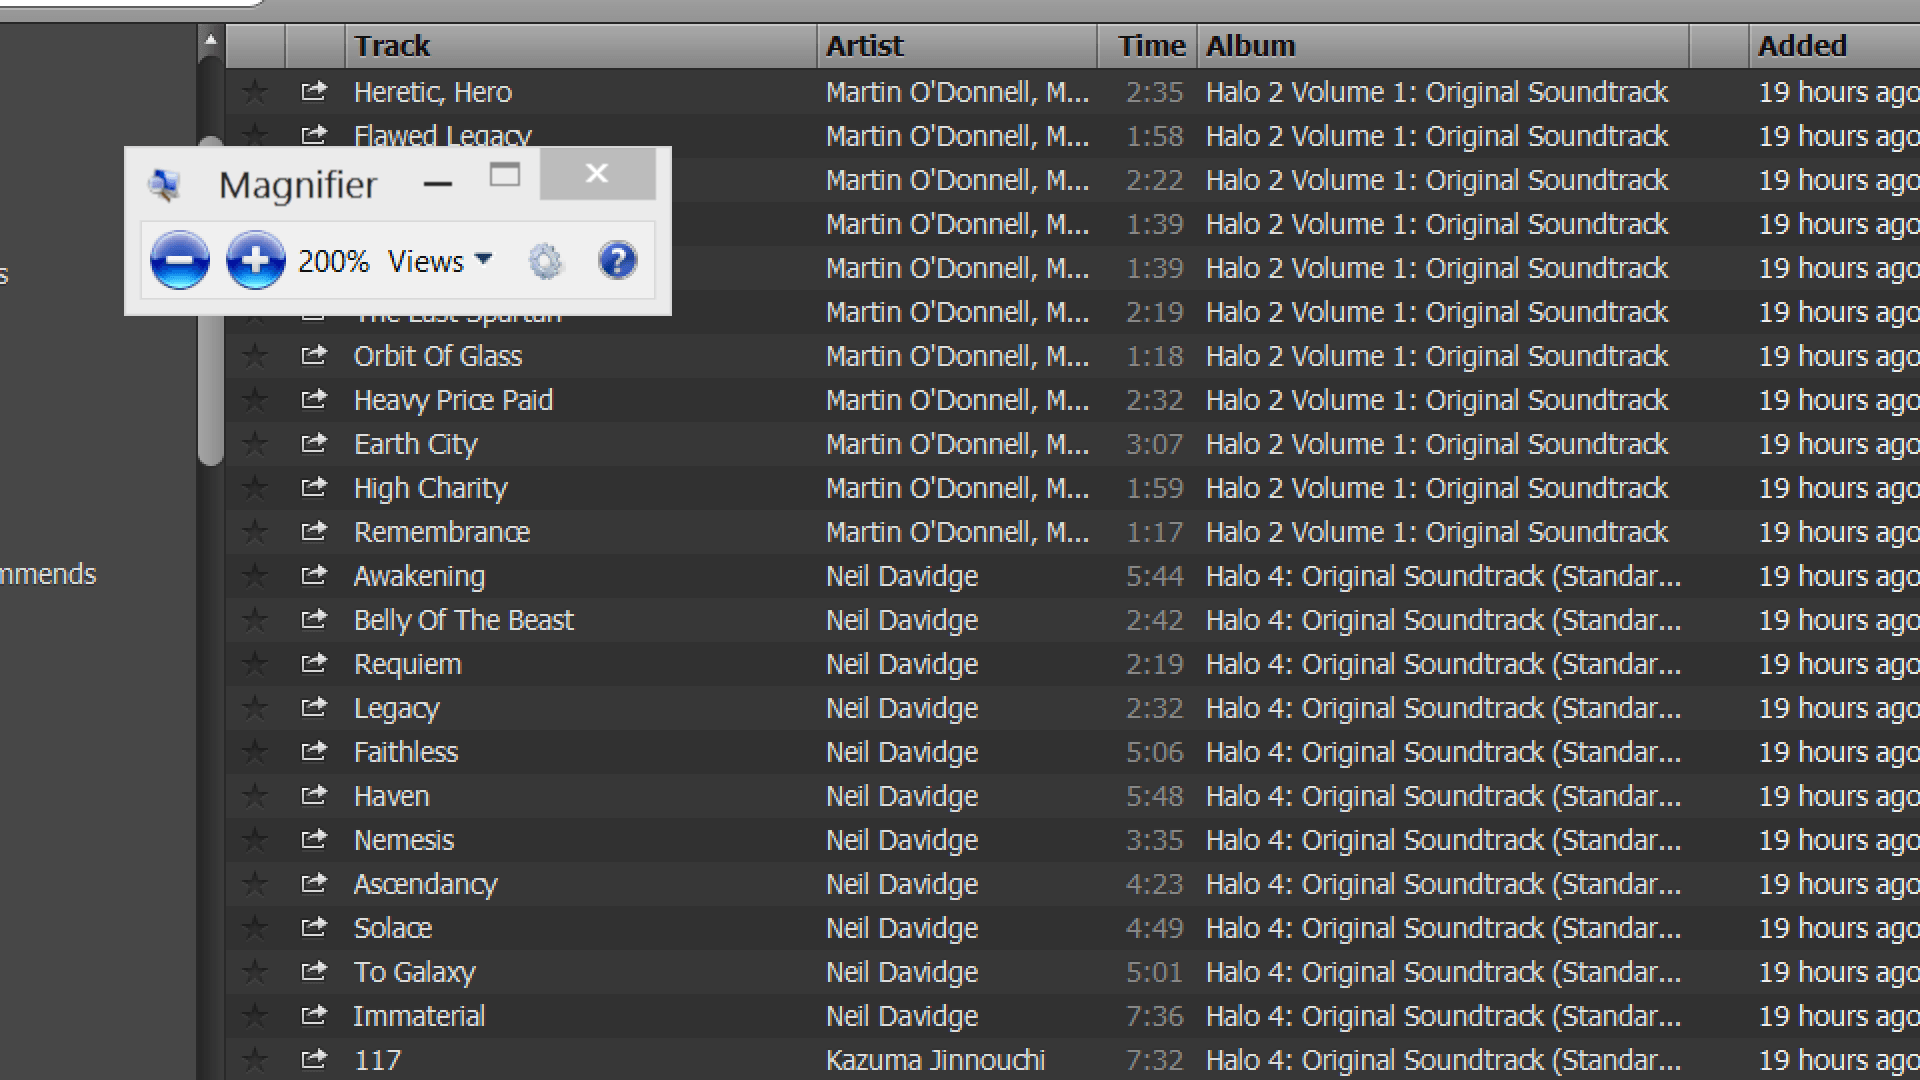Share the Remembrance track
This screenshot has height=1080, width=1920.
(314, 531)
